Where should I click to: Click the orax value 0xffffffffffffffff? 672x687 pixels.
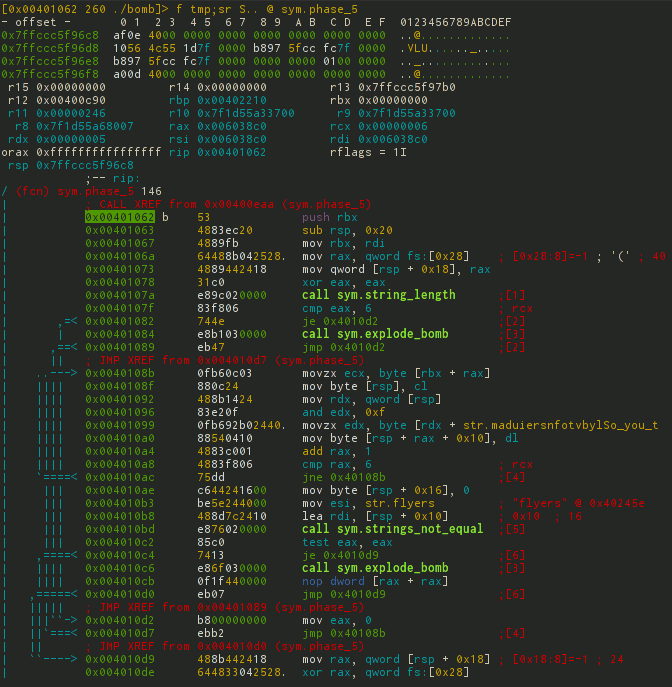(x=99, y=152)
